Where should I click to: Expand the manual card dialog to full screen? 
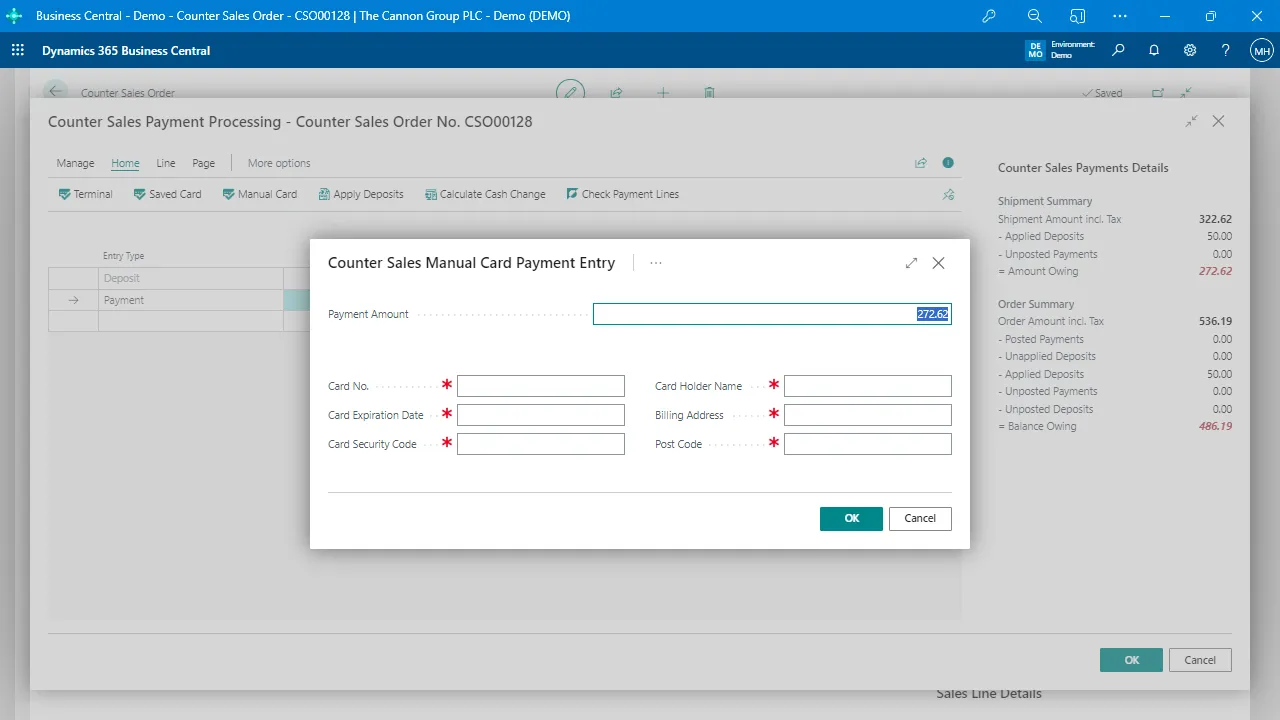[911, 263]
